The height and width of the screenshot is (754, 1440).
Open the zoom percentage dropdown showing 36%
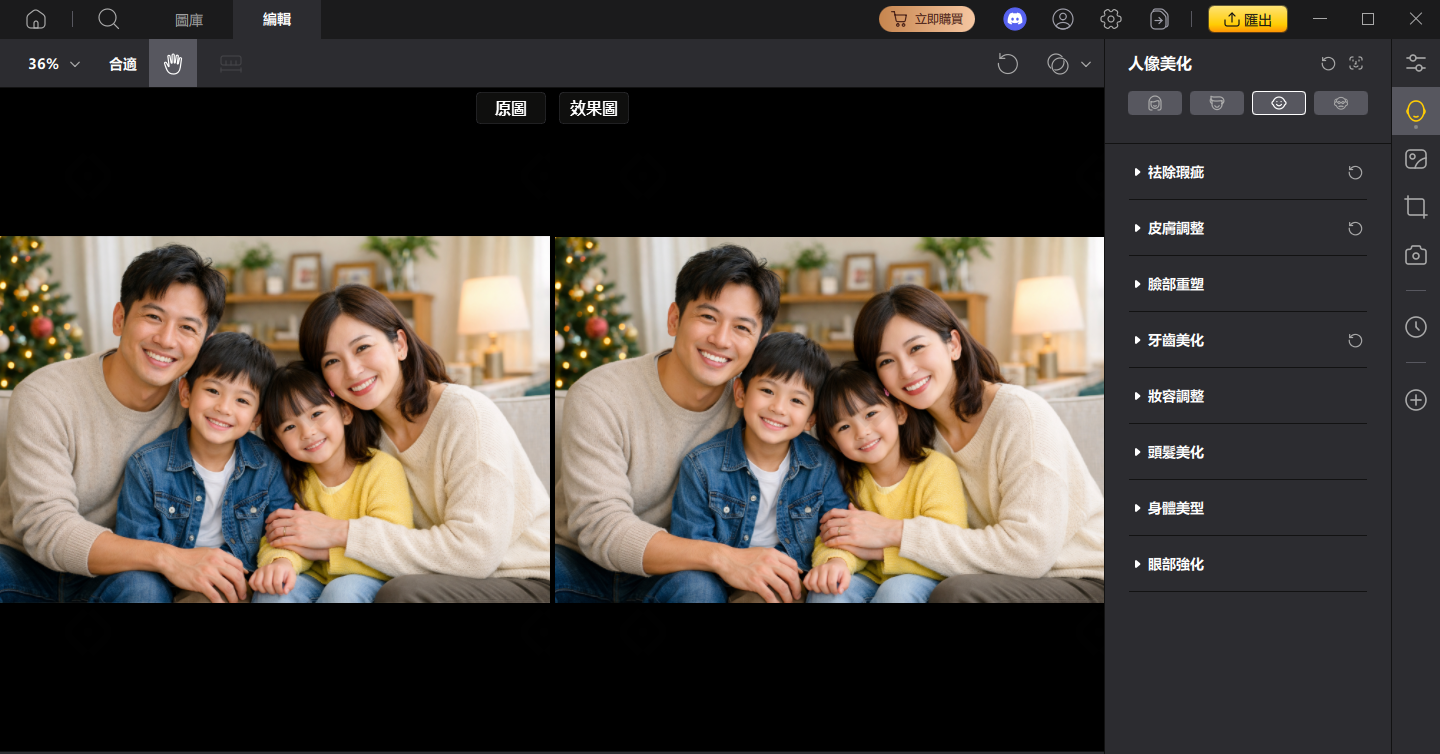pyautogui.click(x=50, y=63)
